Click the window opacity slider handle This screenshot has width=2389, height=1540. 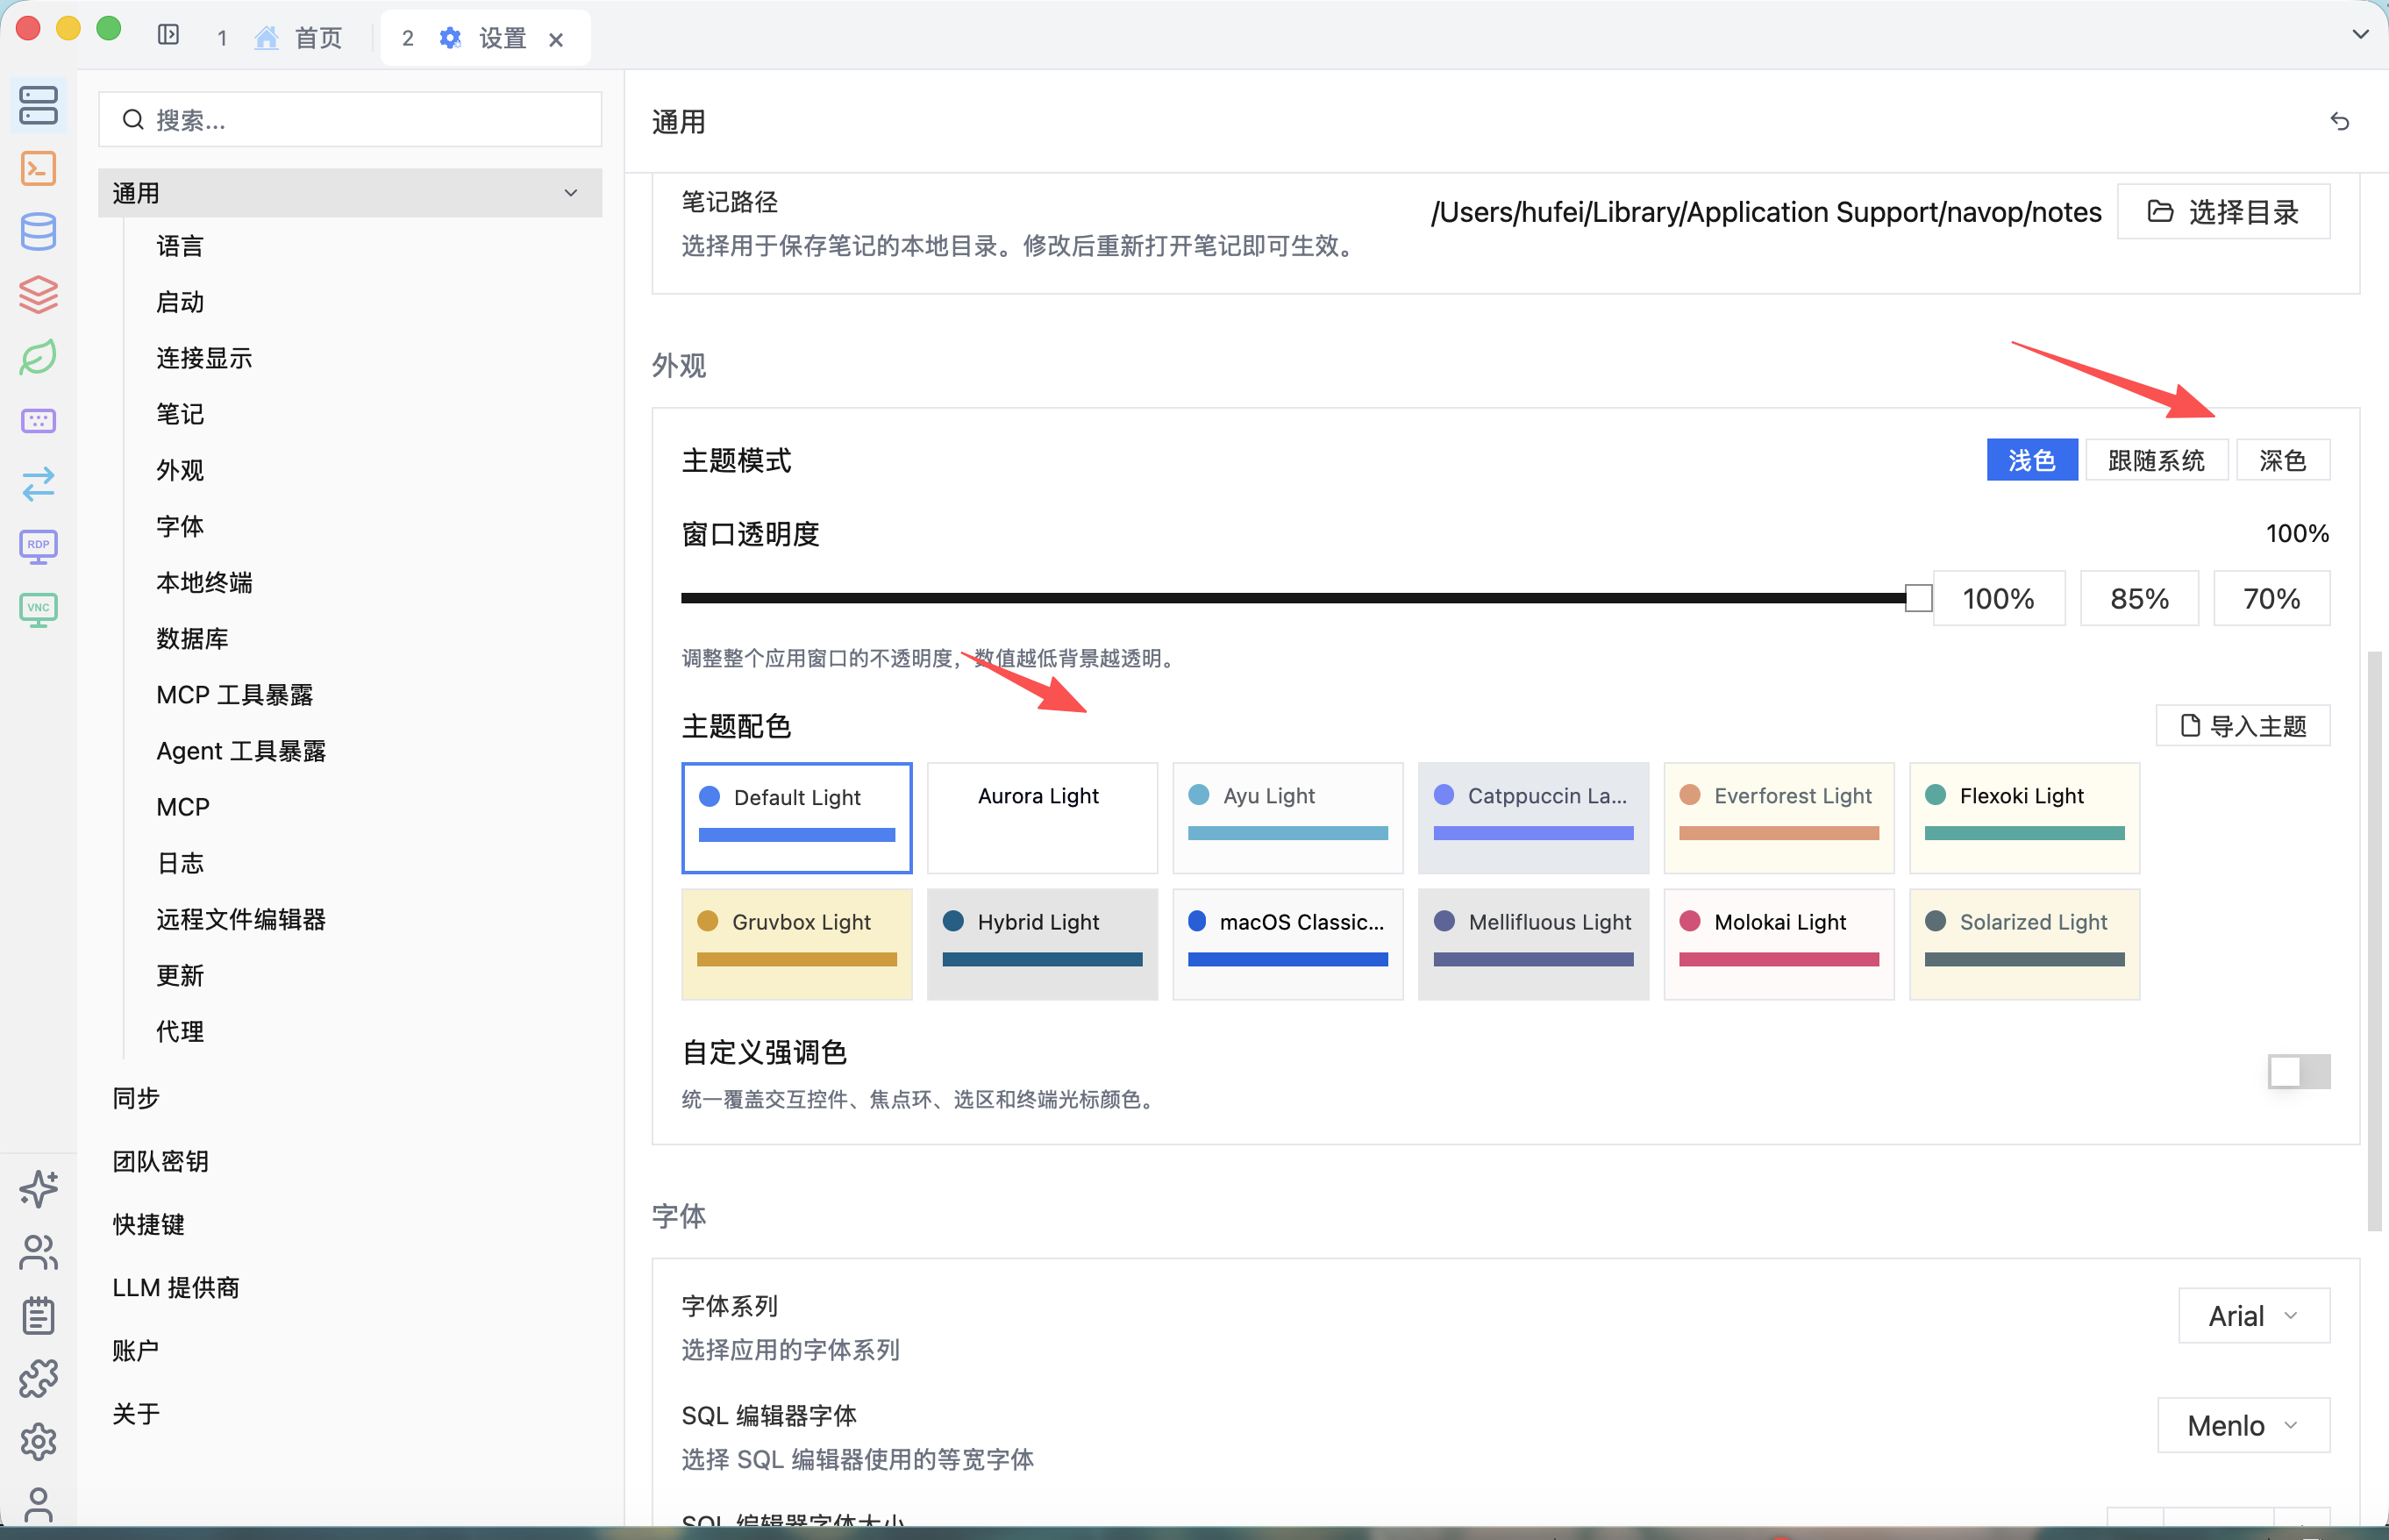click(x=1917, y=598)
